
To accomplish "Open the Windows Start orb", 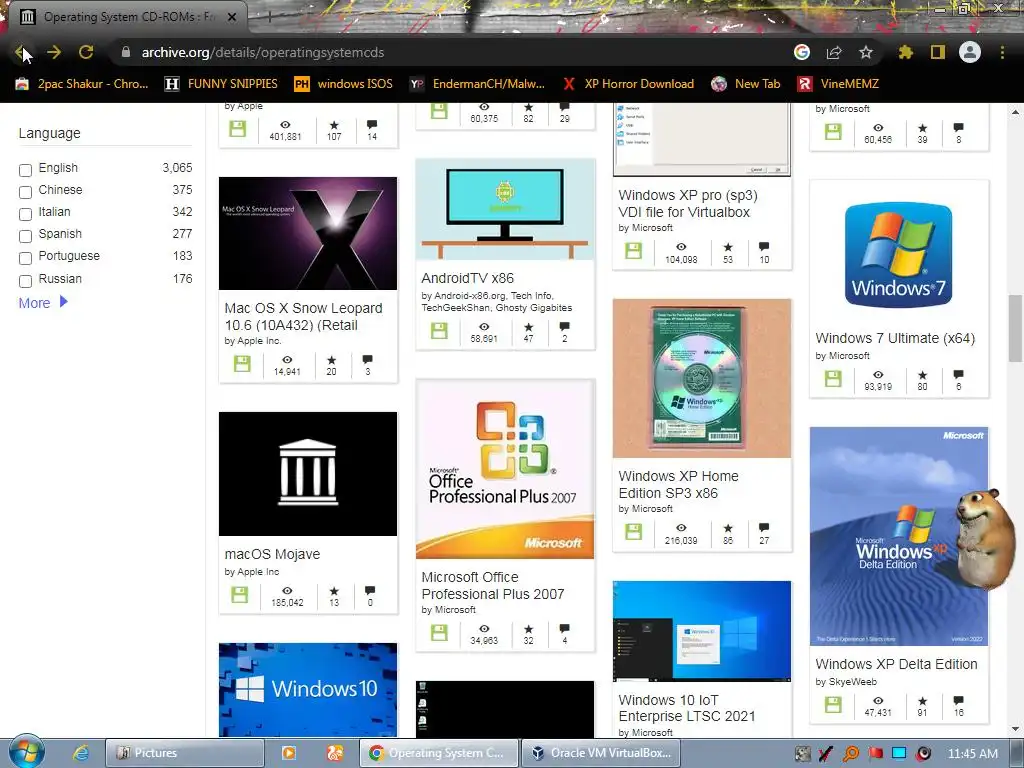I will pyautogui.click(x=26, y=752).
